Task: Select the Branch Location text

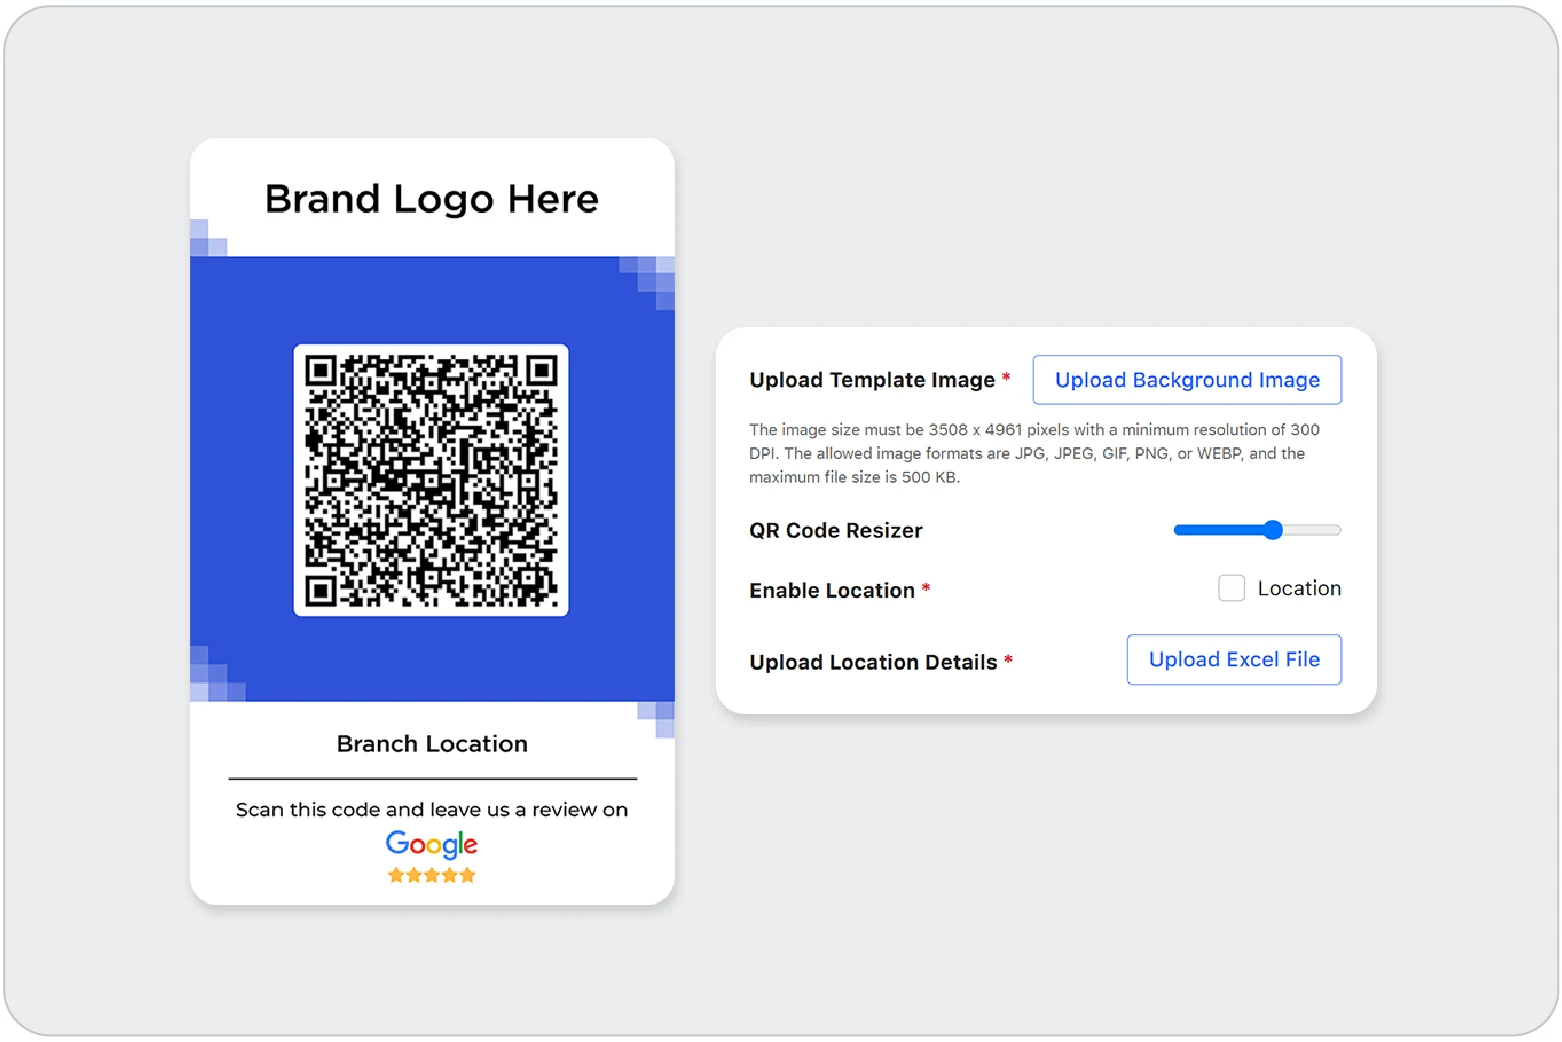Action: [x=431, y=744]
